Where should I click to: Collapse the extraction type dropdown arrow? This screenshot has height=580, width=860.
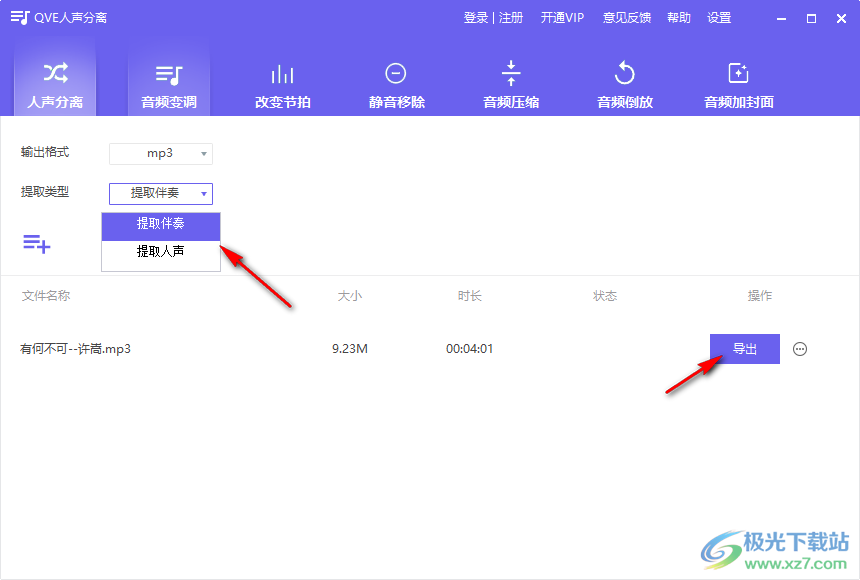[203, 193]
